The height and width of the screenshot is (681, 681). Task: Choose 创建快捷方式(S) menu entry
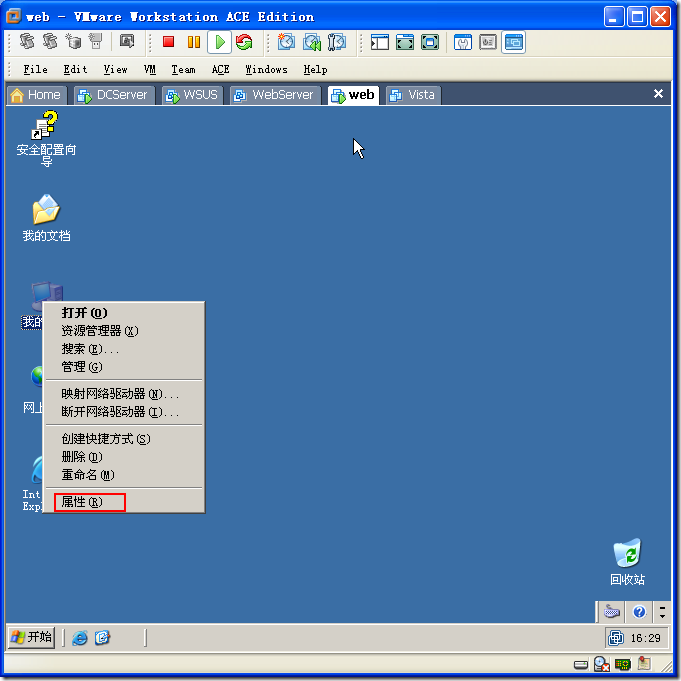(x=124, y=439)
